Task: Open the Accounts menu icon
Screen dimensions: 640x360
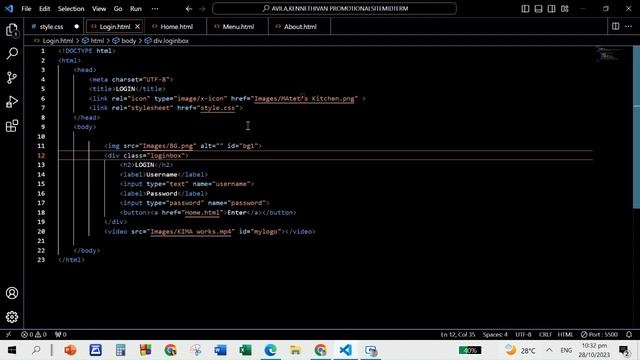Action: pos(12,293)
